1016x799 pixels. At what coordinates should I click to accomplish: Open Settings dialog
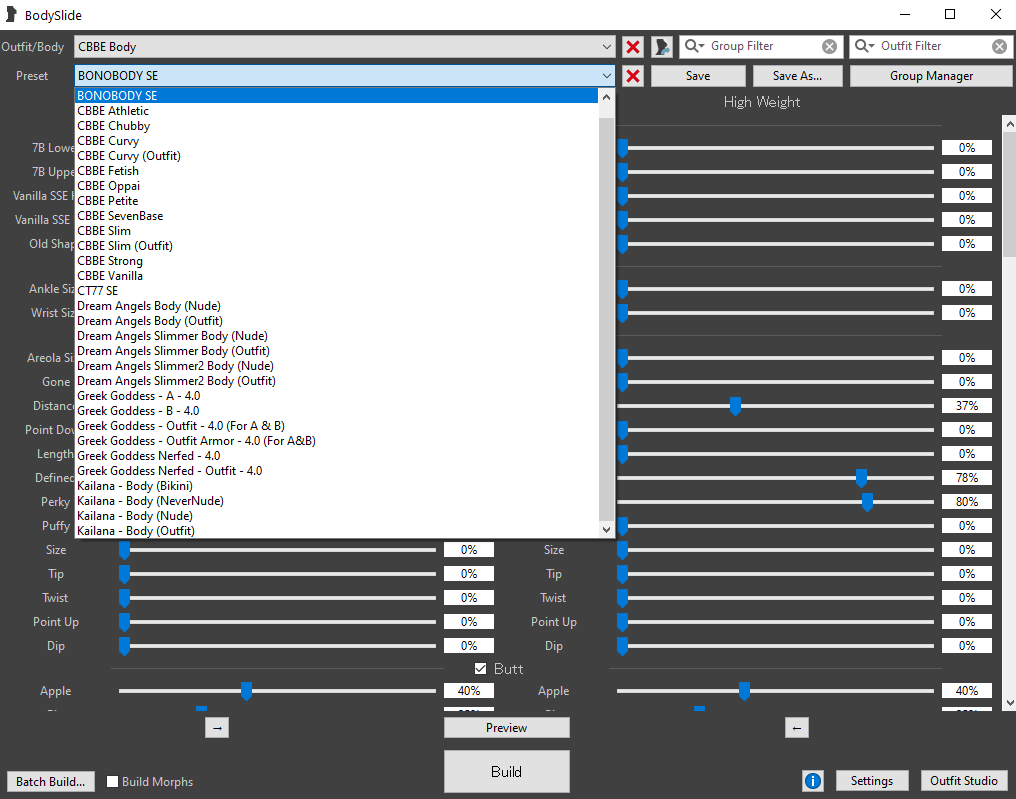[872, 781]
